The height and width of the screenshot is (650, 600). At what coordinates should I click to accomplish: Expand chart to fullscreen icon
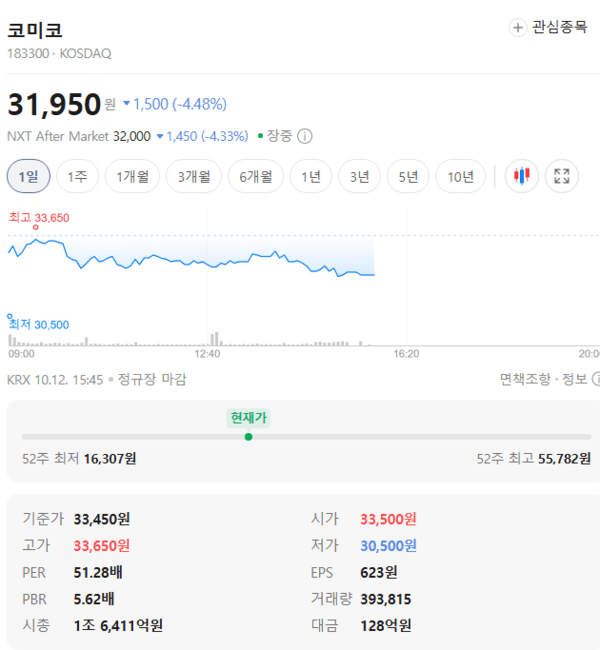click(x=561, y=176)
